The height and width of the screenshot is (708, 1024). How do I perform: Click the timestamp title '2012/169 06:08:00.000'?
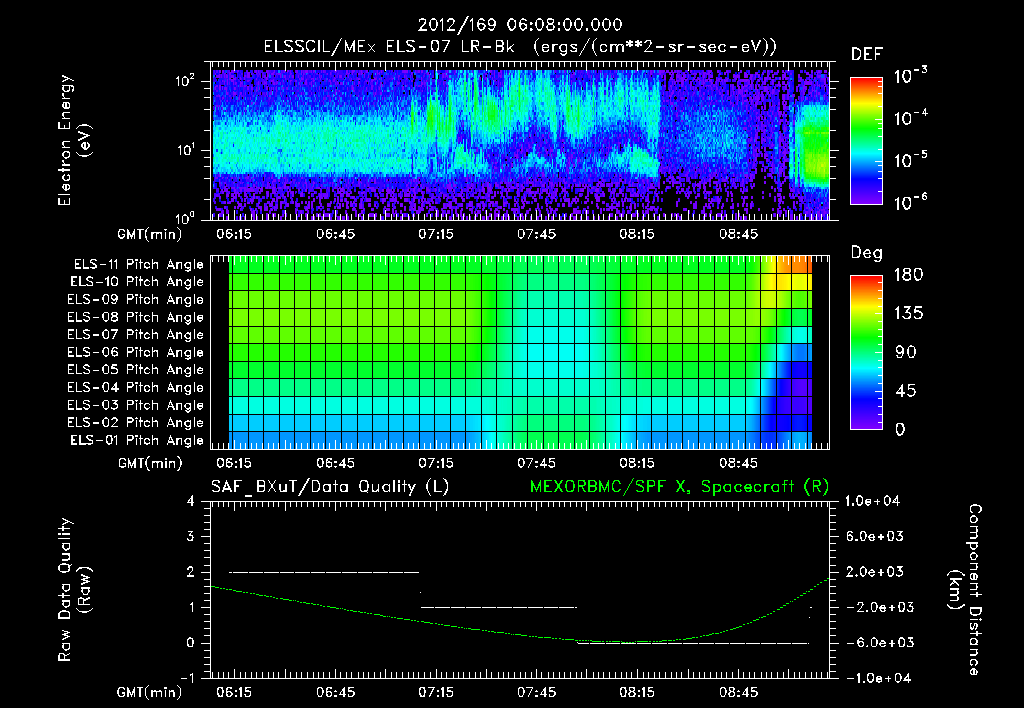pyautogui.click(x=520, y=25)
